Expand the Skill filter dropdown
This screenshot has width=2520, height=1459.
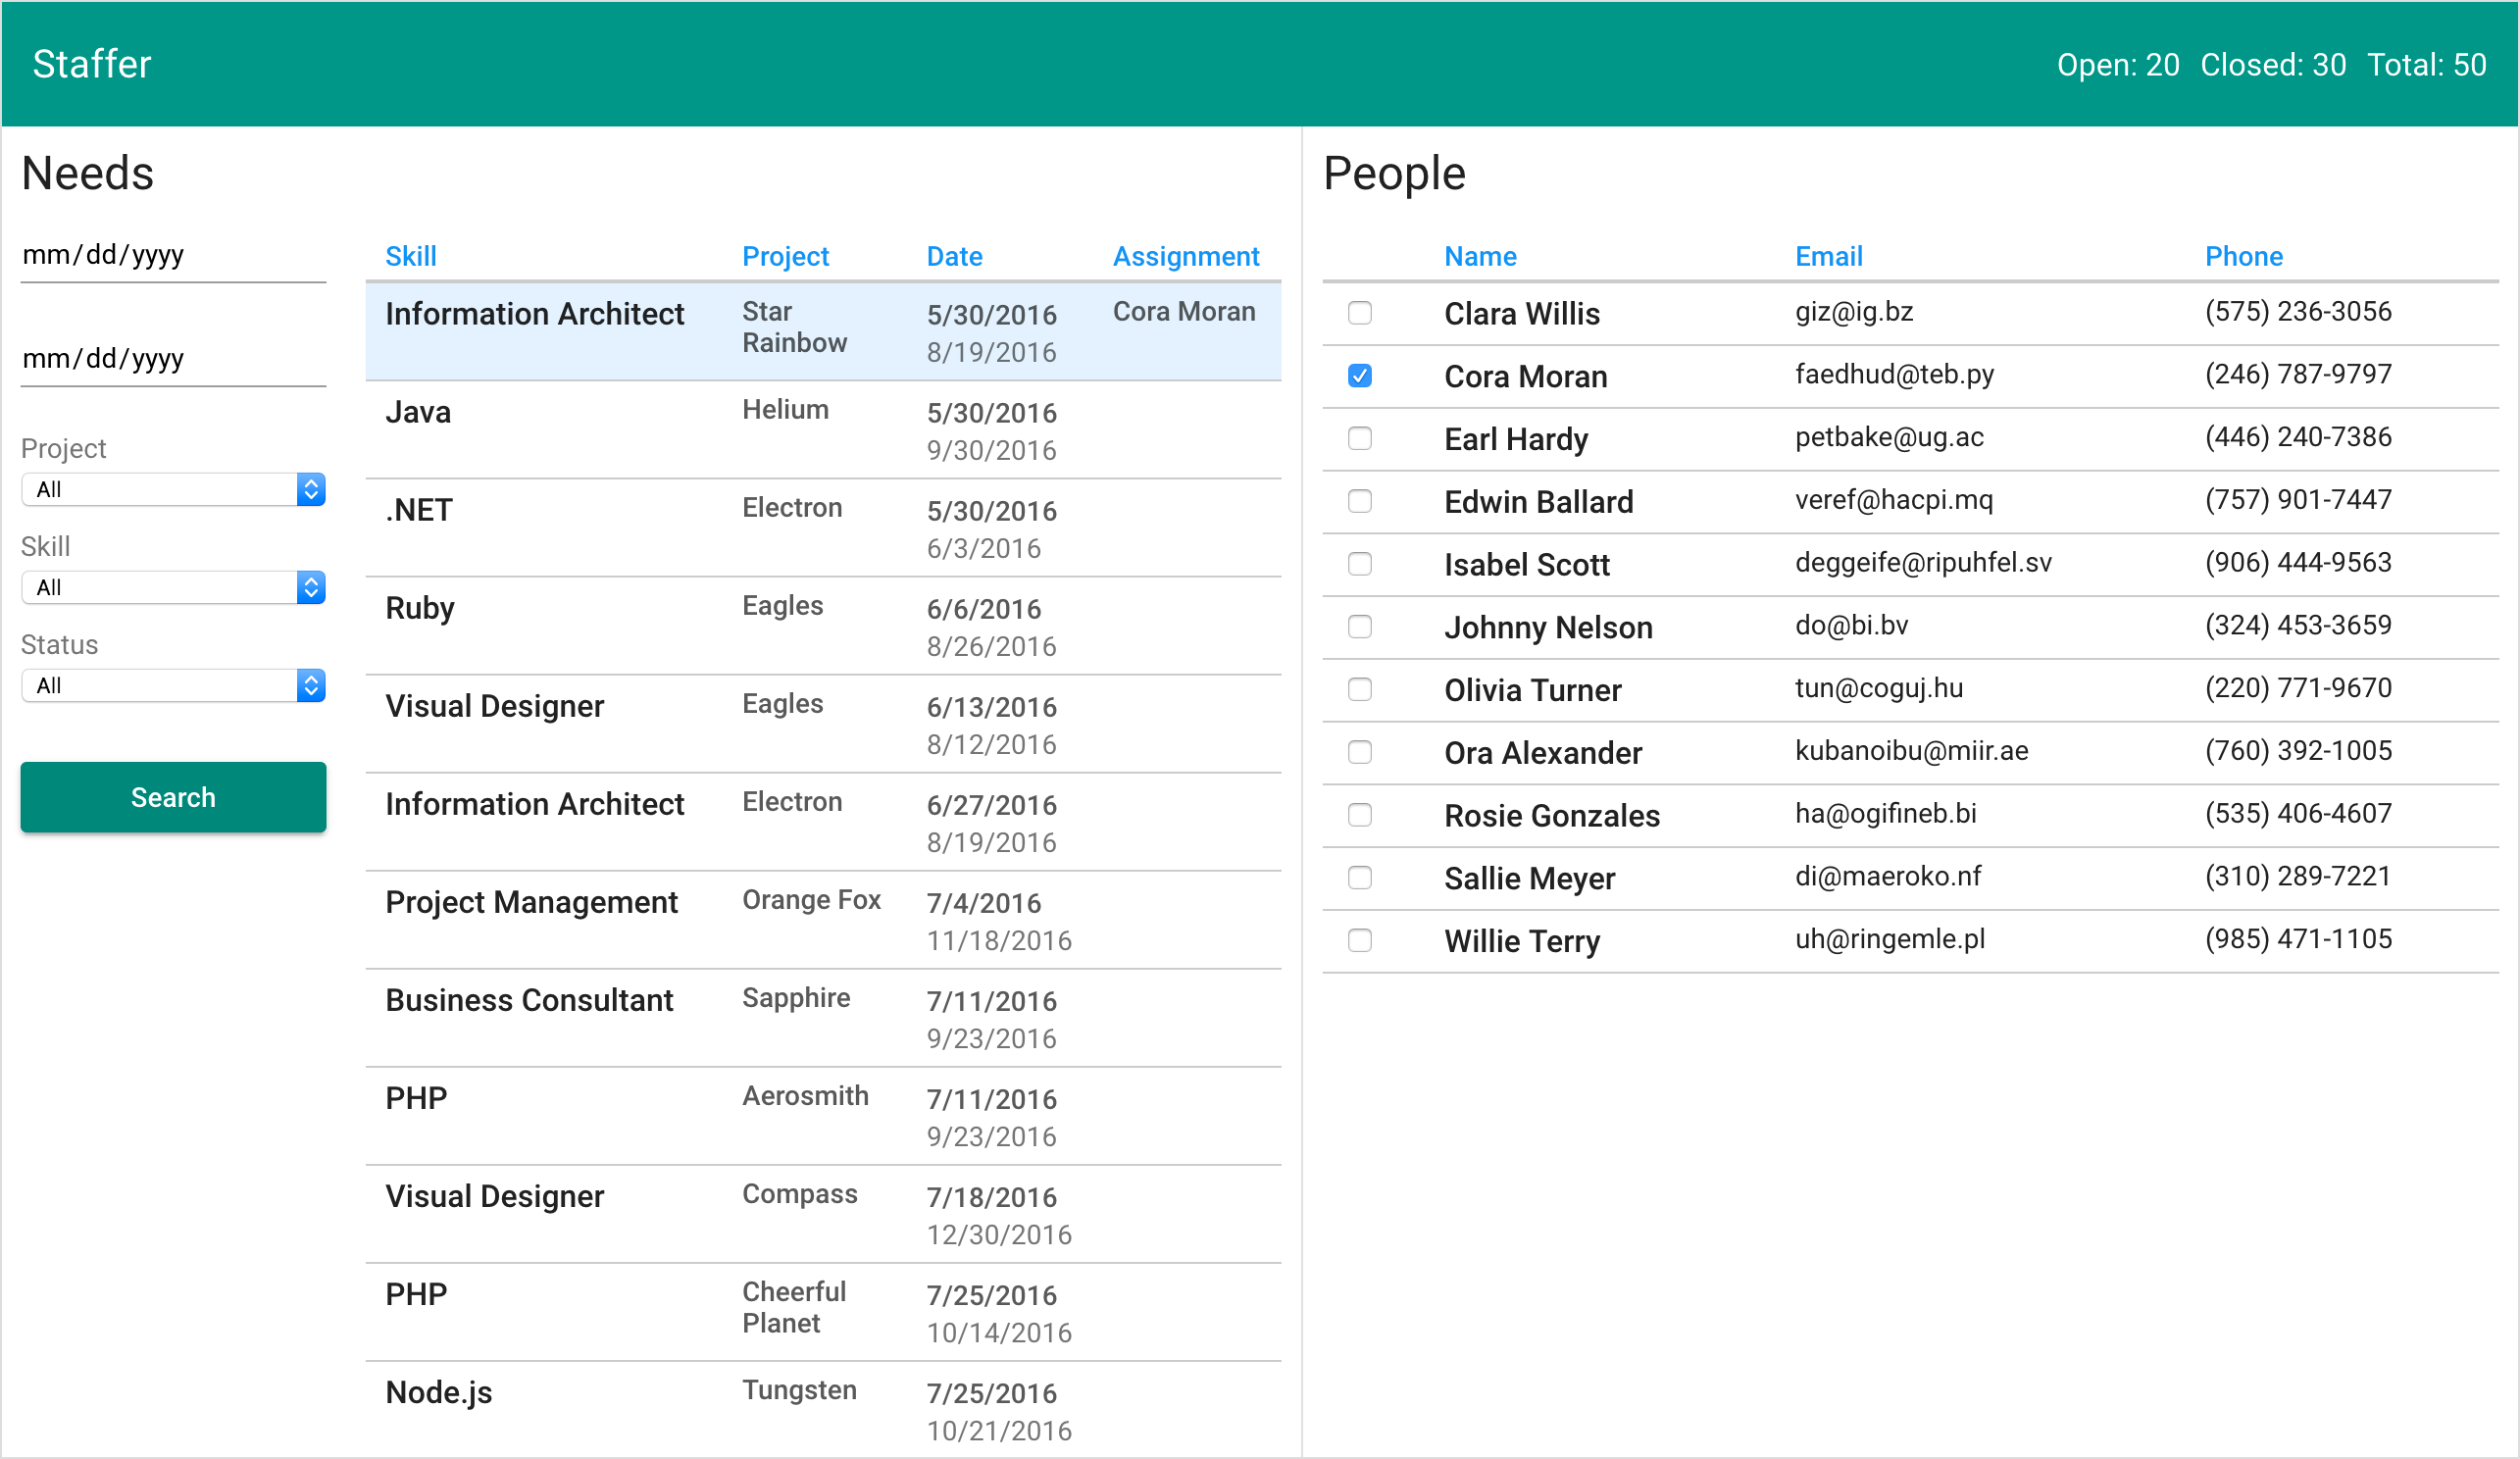173,587
